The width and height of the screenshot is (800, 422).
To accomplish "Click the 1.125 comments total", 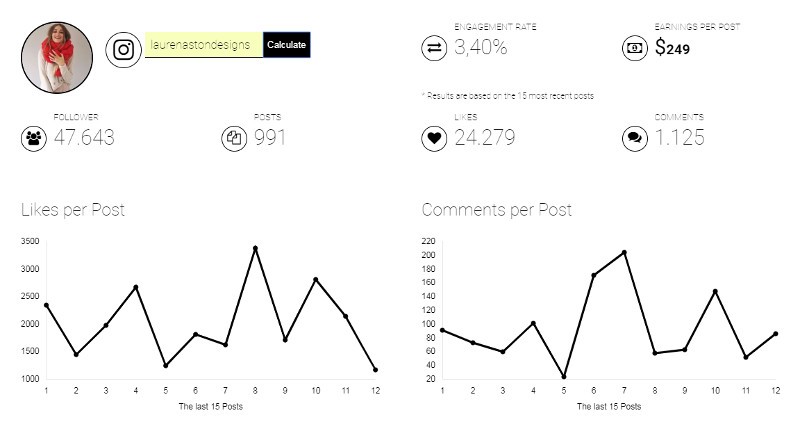I will coord(680,138).
